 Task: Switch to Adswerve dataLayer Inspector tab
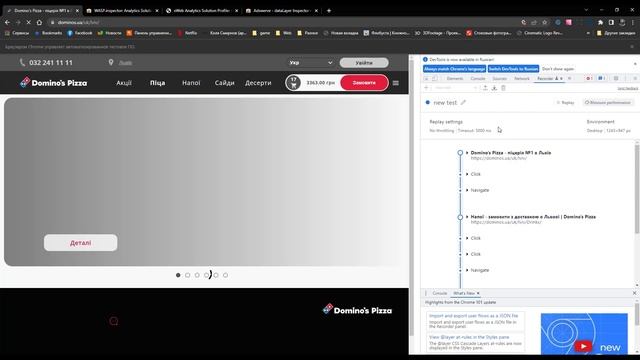tap(282, 11)
